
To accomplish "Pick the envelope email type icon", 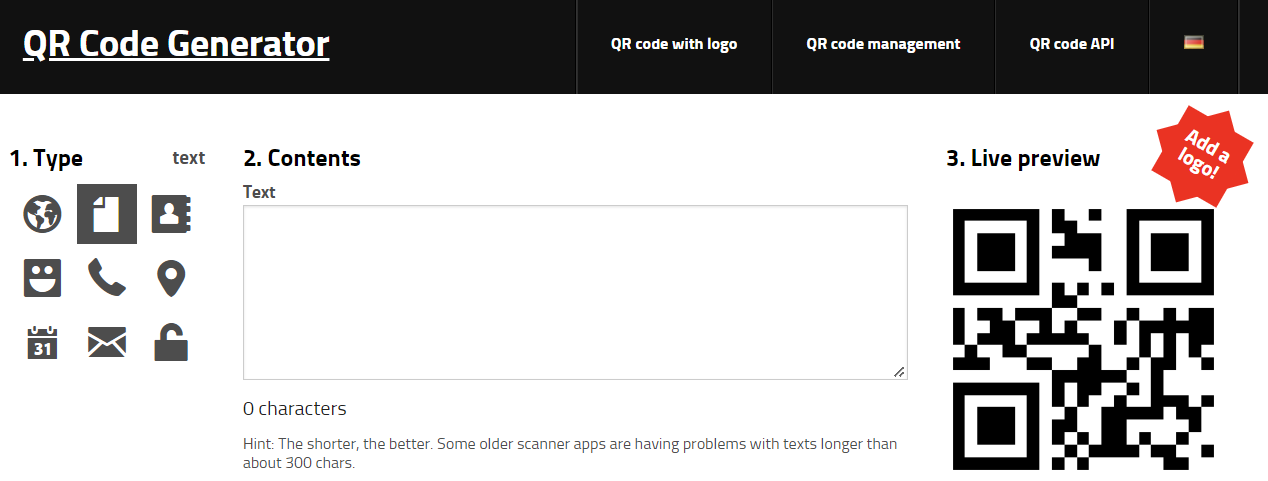I will [107, 342].
